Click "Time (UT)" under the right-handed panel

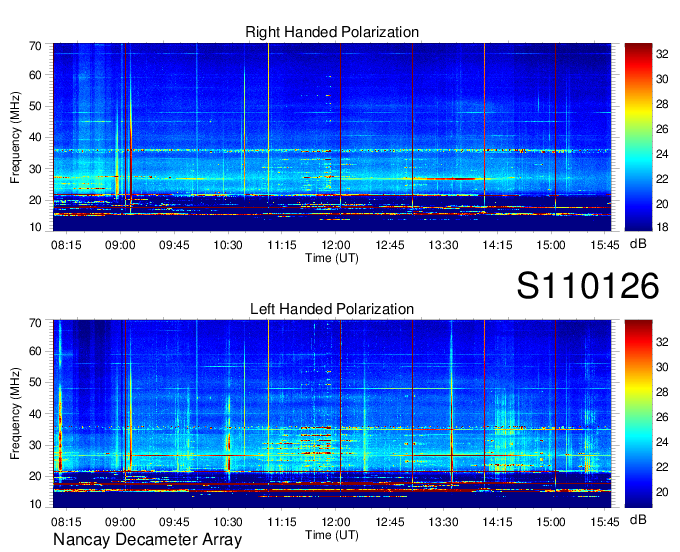tap(332, 258)
